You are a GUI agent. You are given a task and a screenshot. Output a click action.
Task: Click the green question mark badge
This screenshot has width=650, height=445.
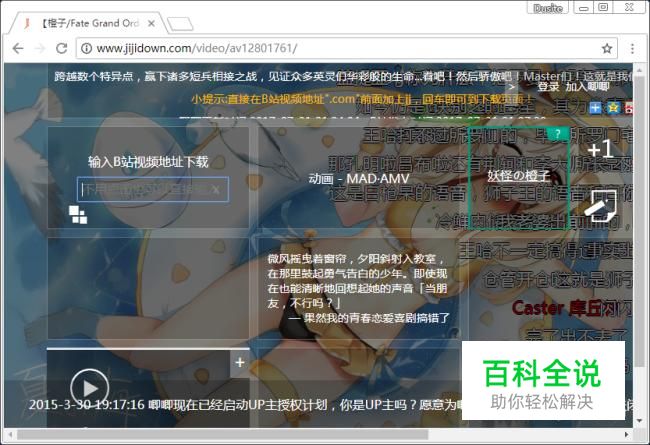point(558,134)
